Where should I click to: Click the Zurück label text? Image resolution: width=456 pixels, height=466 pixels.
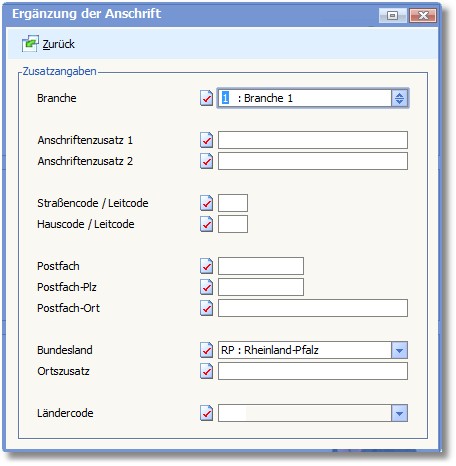click(59, 44)
